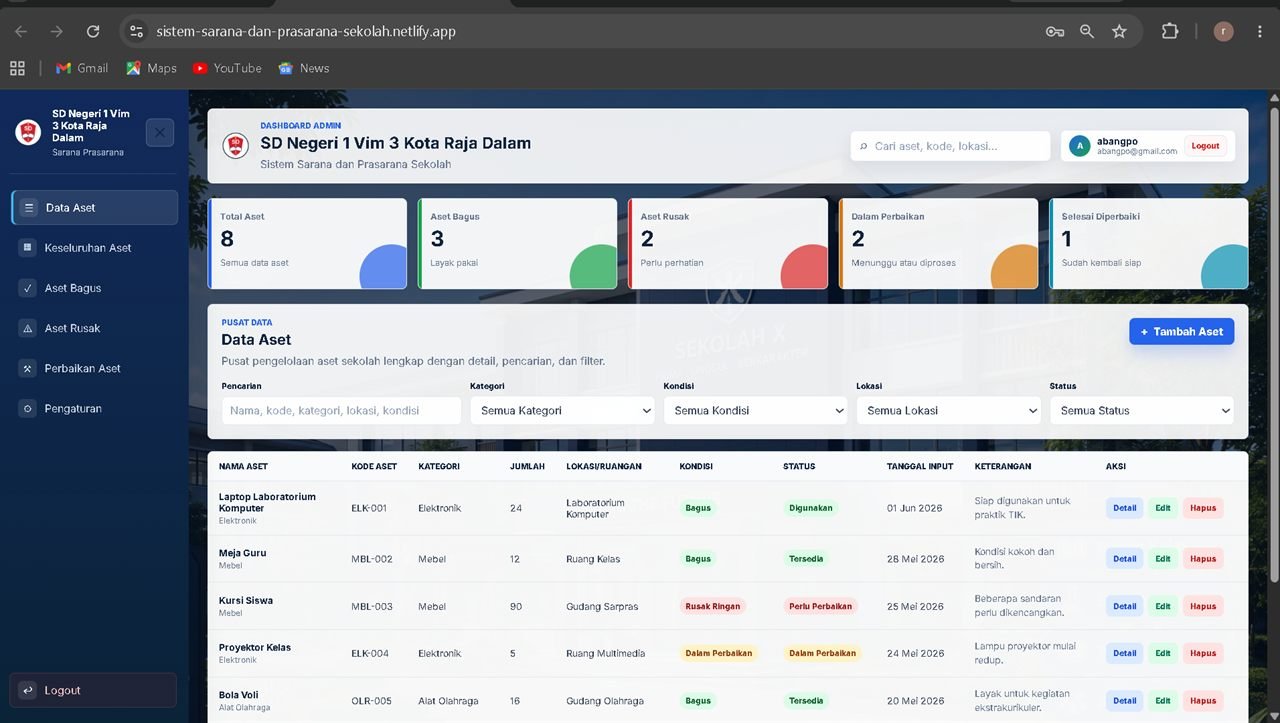Bookmark this page with the star icon
Image resolution: width=1280 pixels, height=723 pixels.
(1119, 31)
